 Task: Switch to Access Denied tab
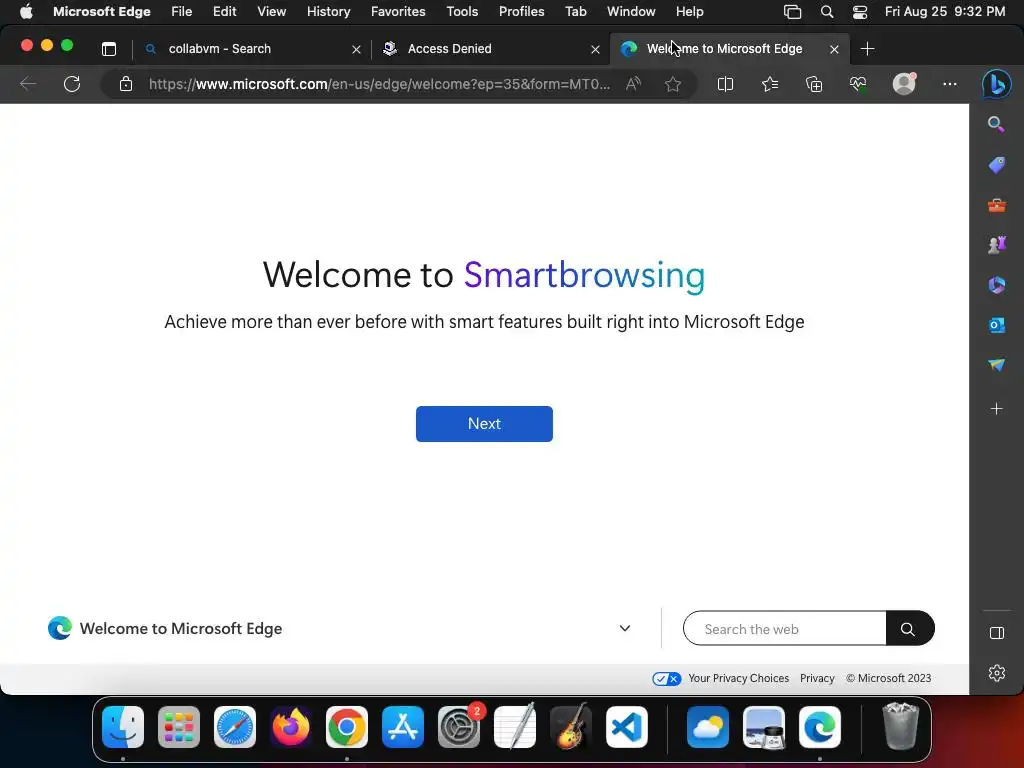pyautogui.click(x=490, y=49)
